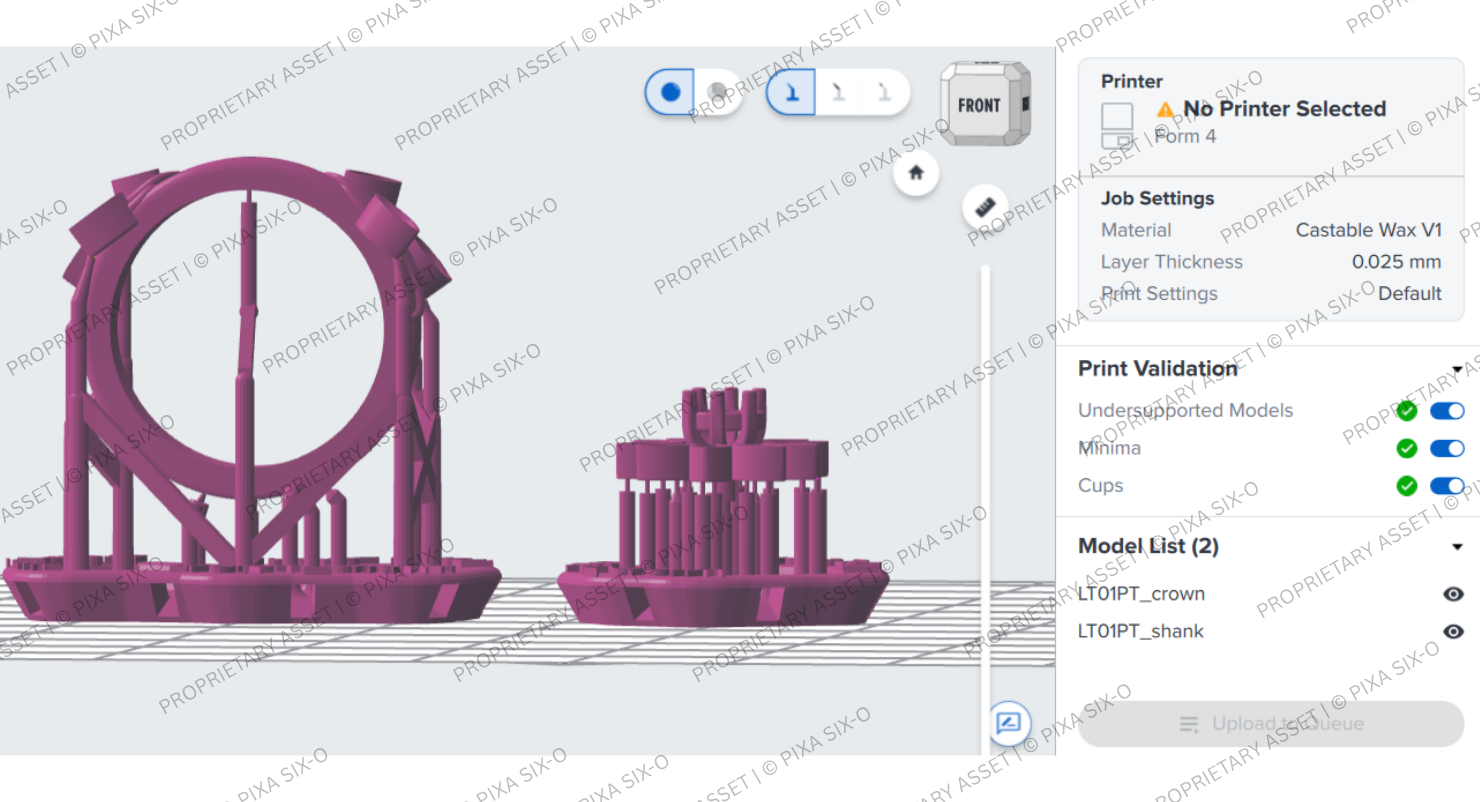
Task: Click the orange warning triangle icon
Action: pos(1166,109)
